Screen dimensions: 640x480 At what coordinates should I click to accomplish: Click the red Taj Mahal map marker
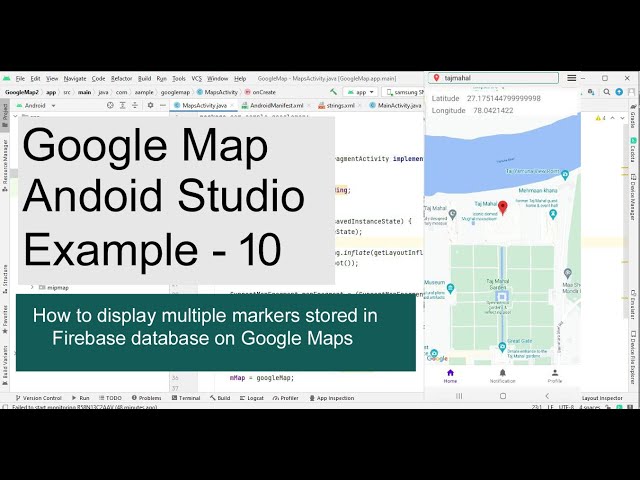tap(503, 207)
